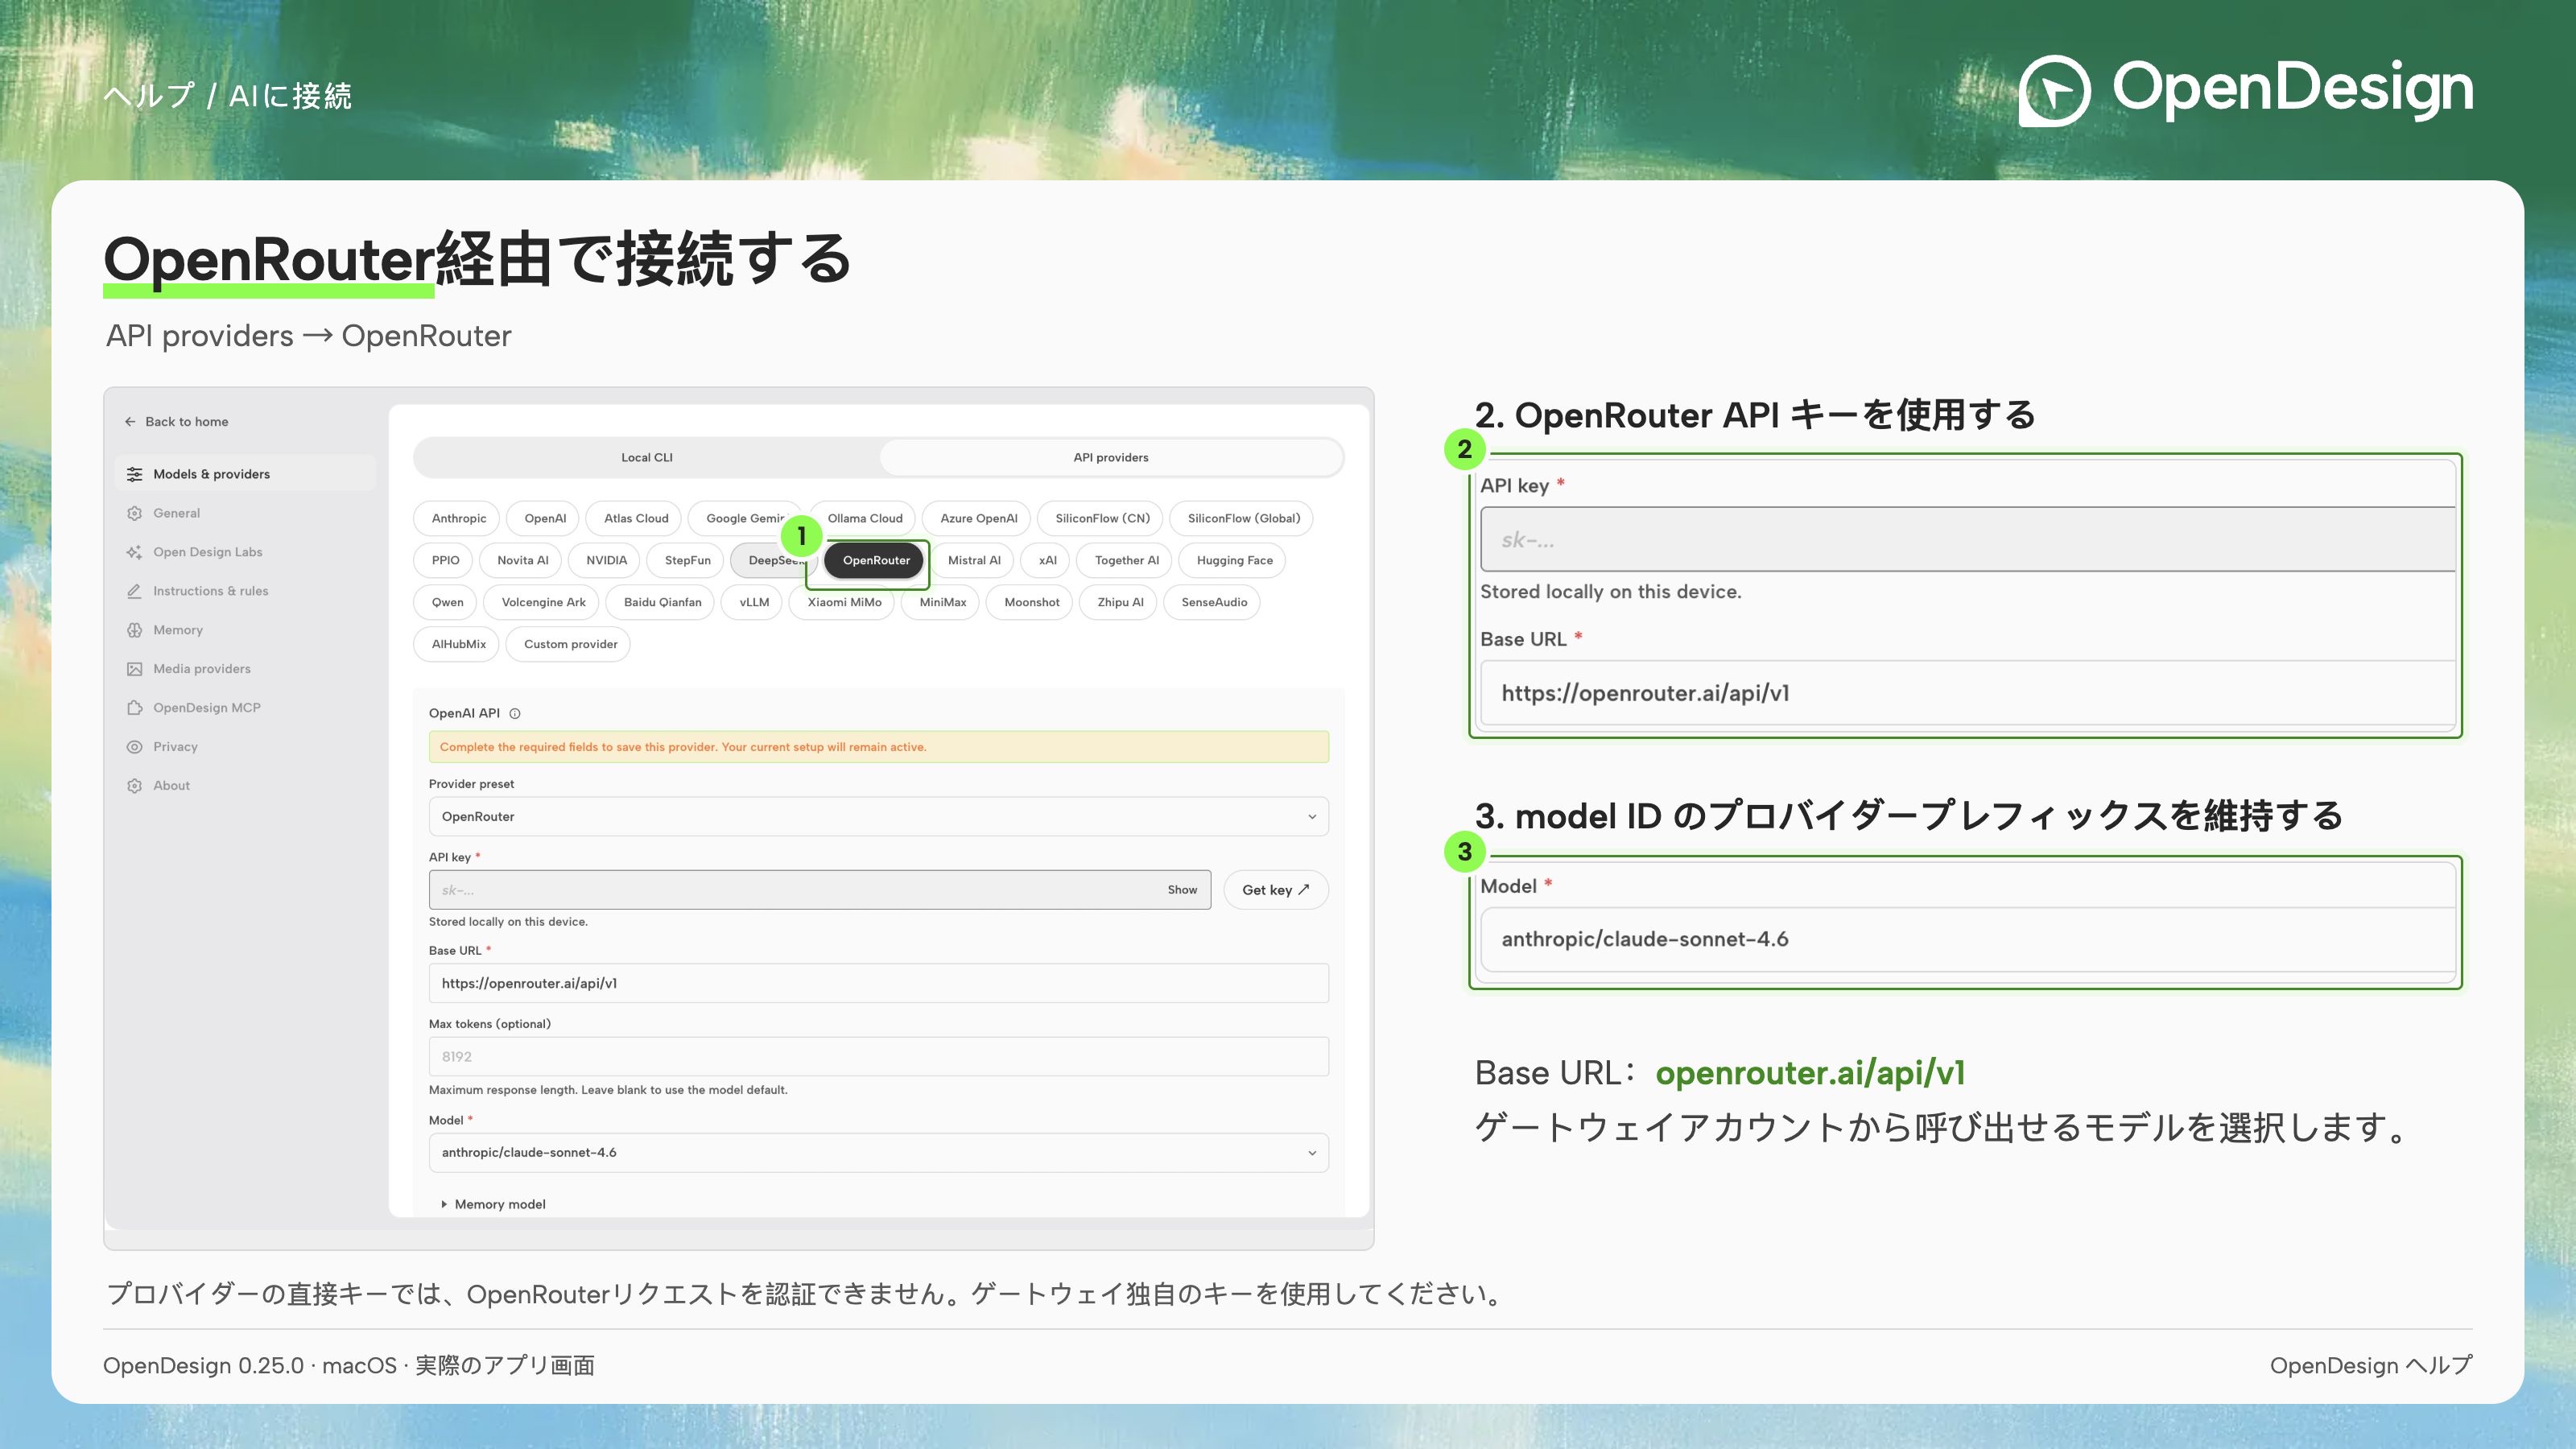
Task: Open the Privacy settings page
Action: tap(245, 747)
